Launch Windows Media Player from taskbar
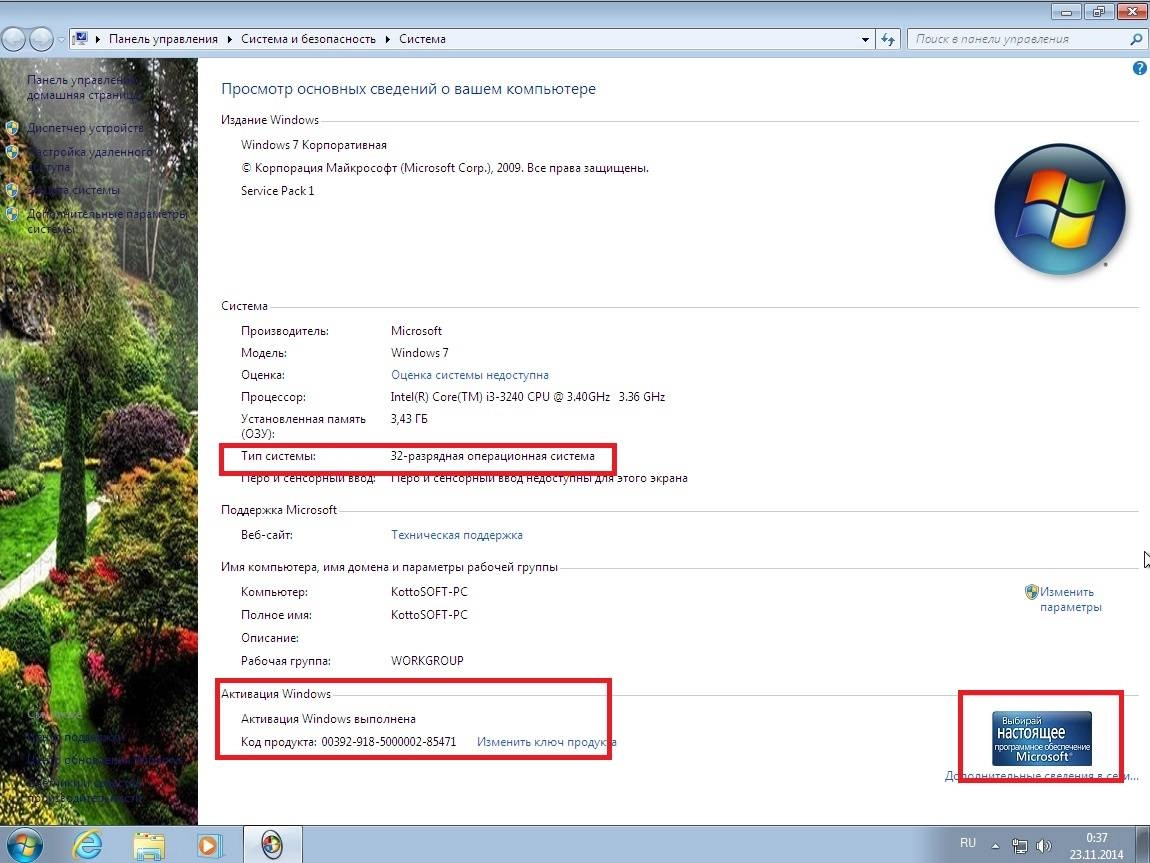Viewport: 1150px width, 863px height. pos(208,845)
